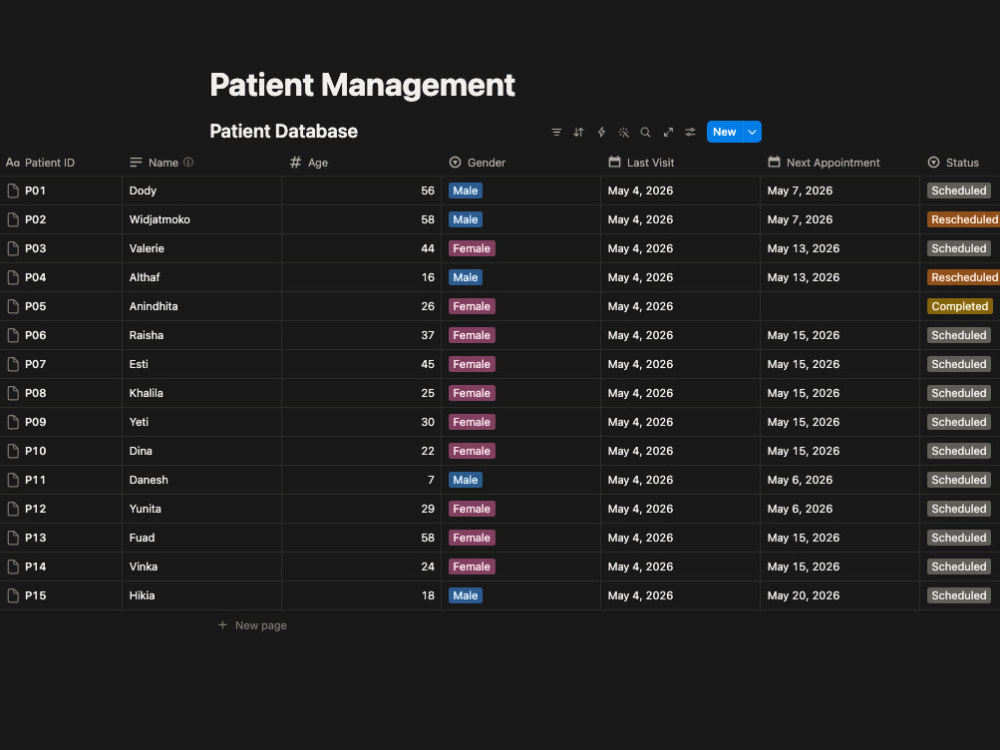This screenshot has width=1000, height=750.
Task: Open the filter icon in database toolbar
Action: (556, 132)
